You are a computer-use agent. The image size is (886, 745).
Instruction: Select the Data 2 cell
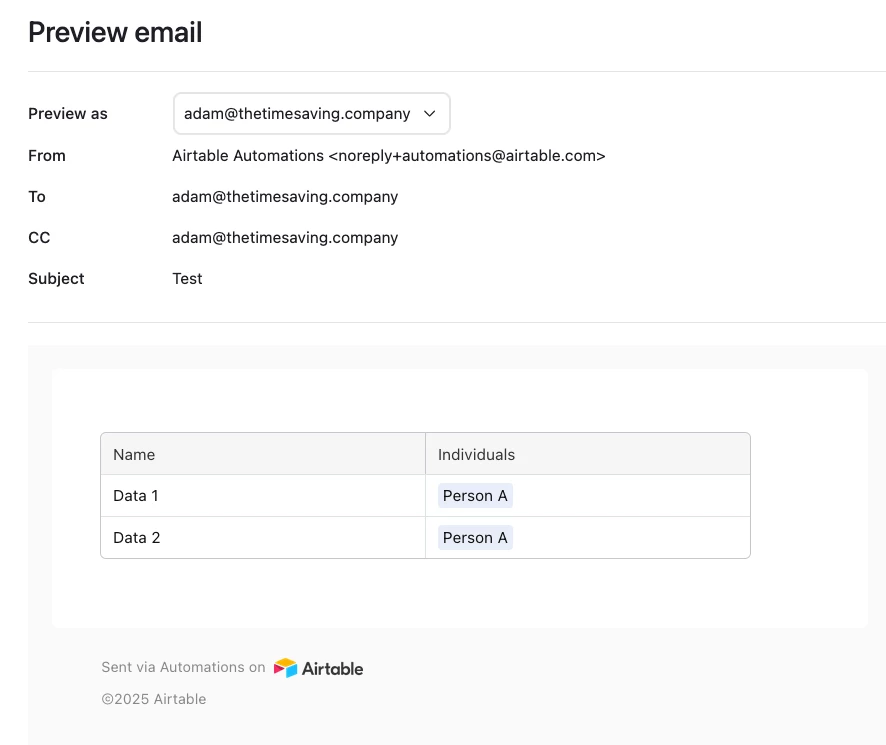coord(263,538)
